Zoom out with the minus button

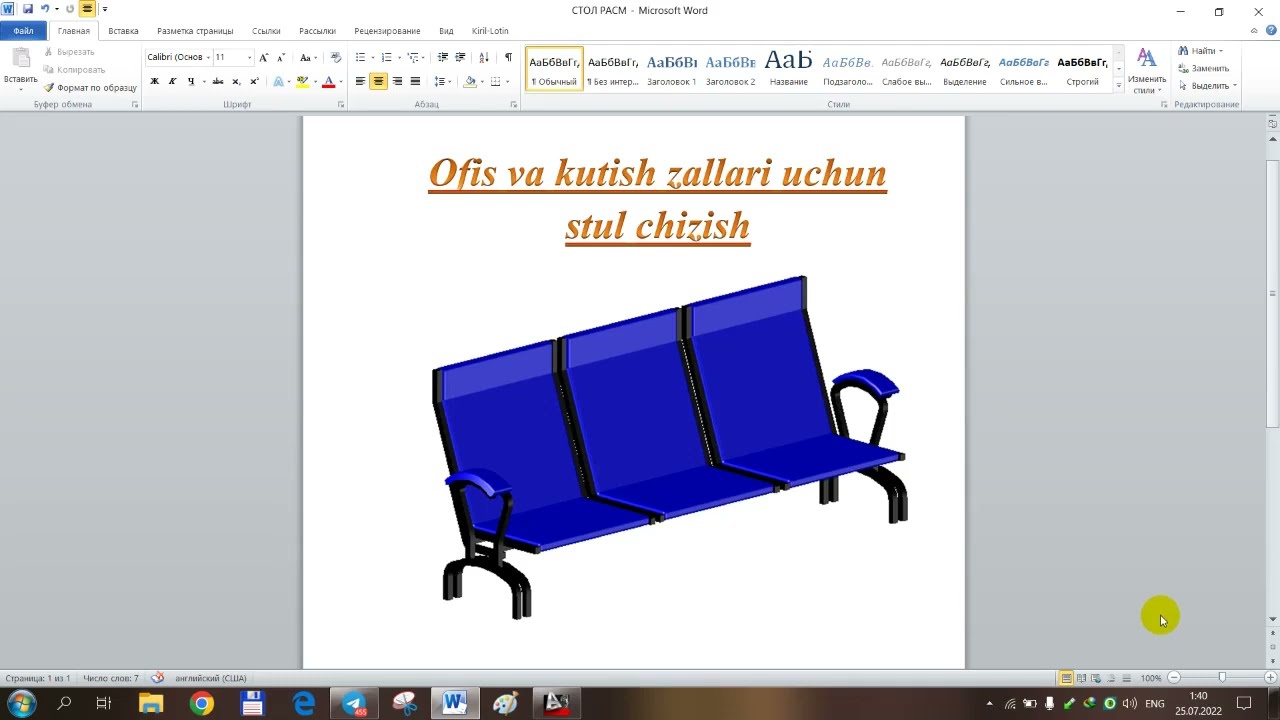point(1174,678)
